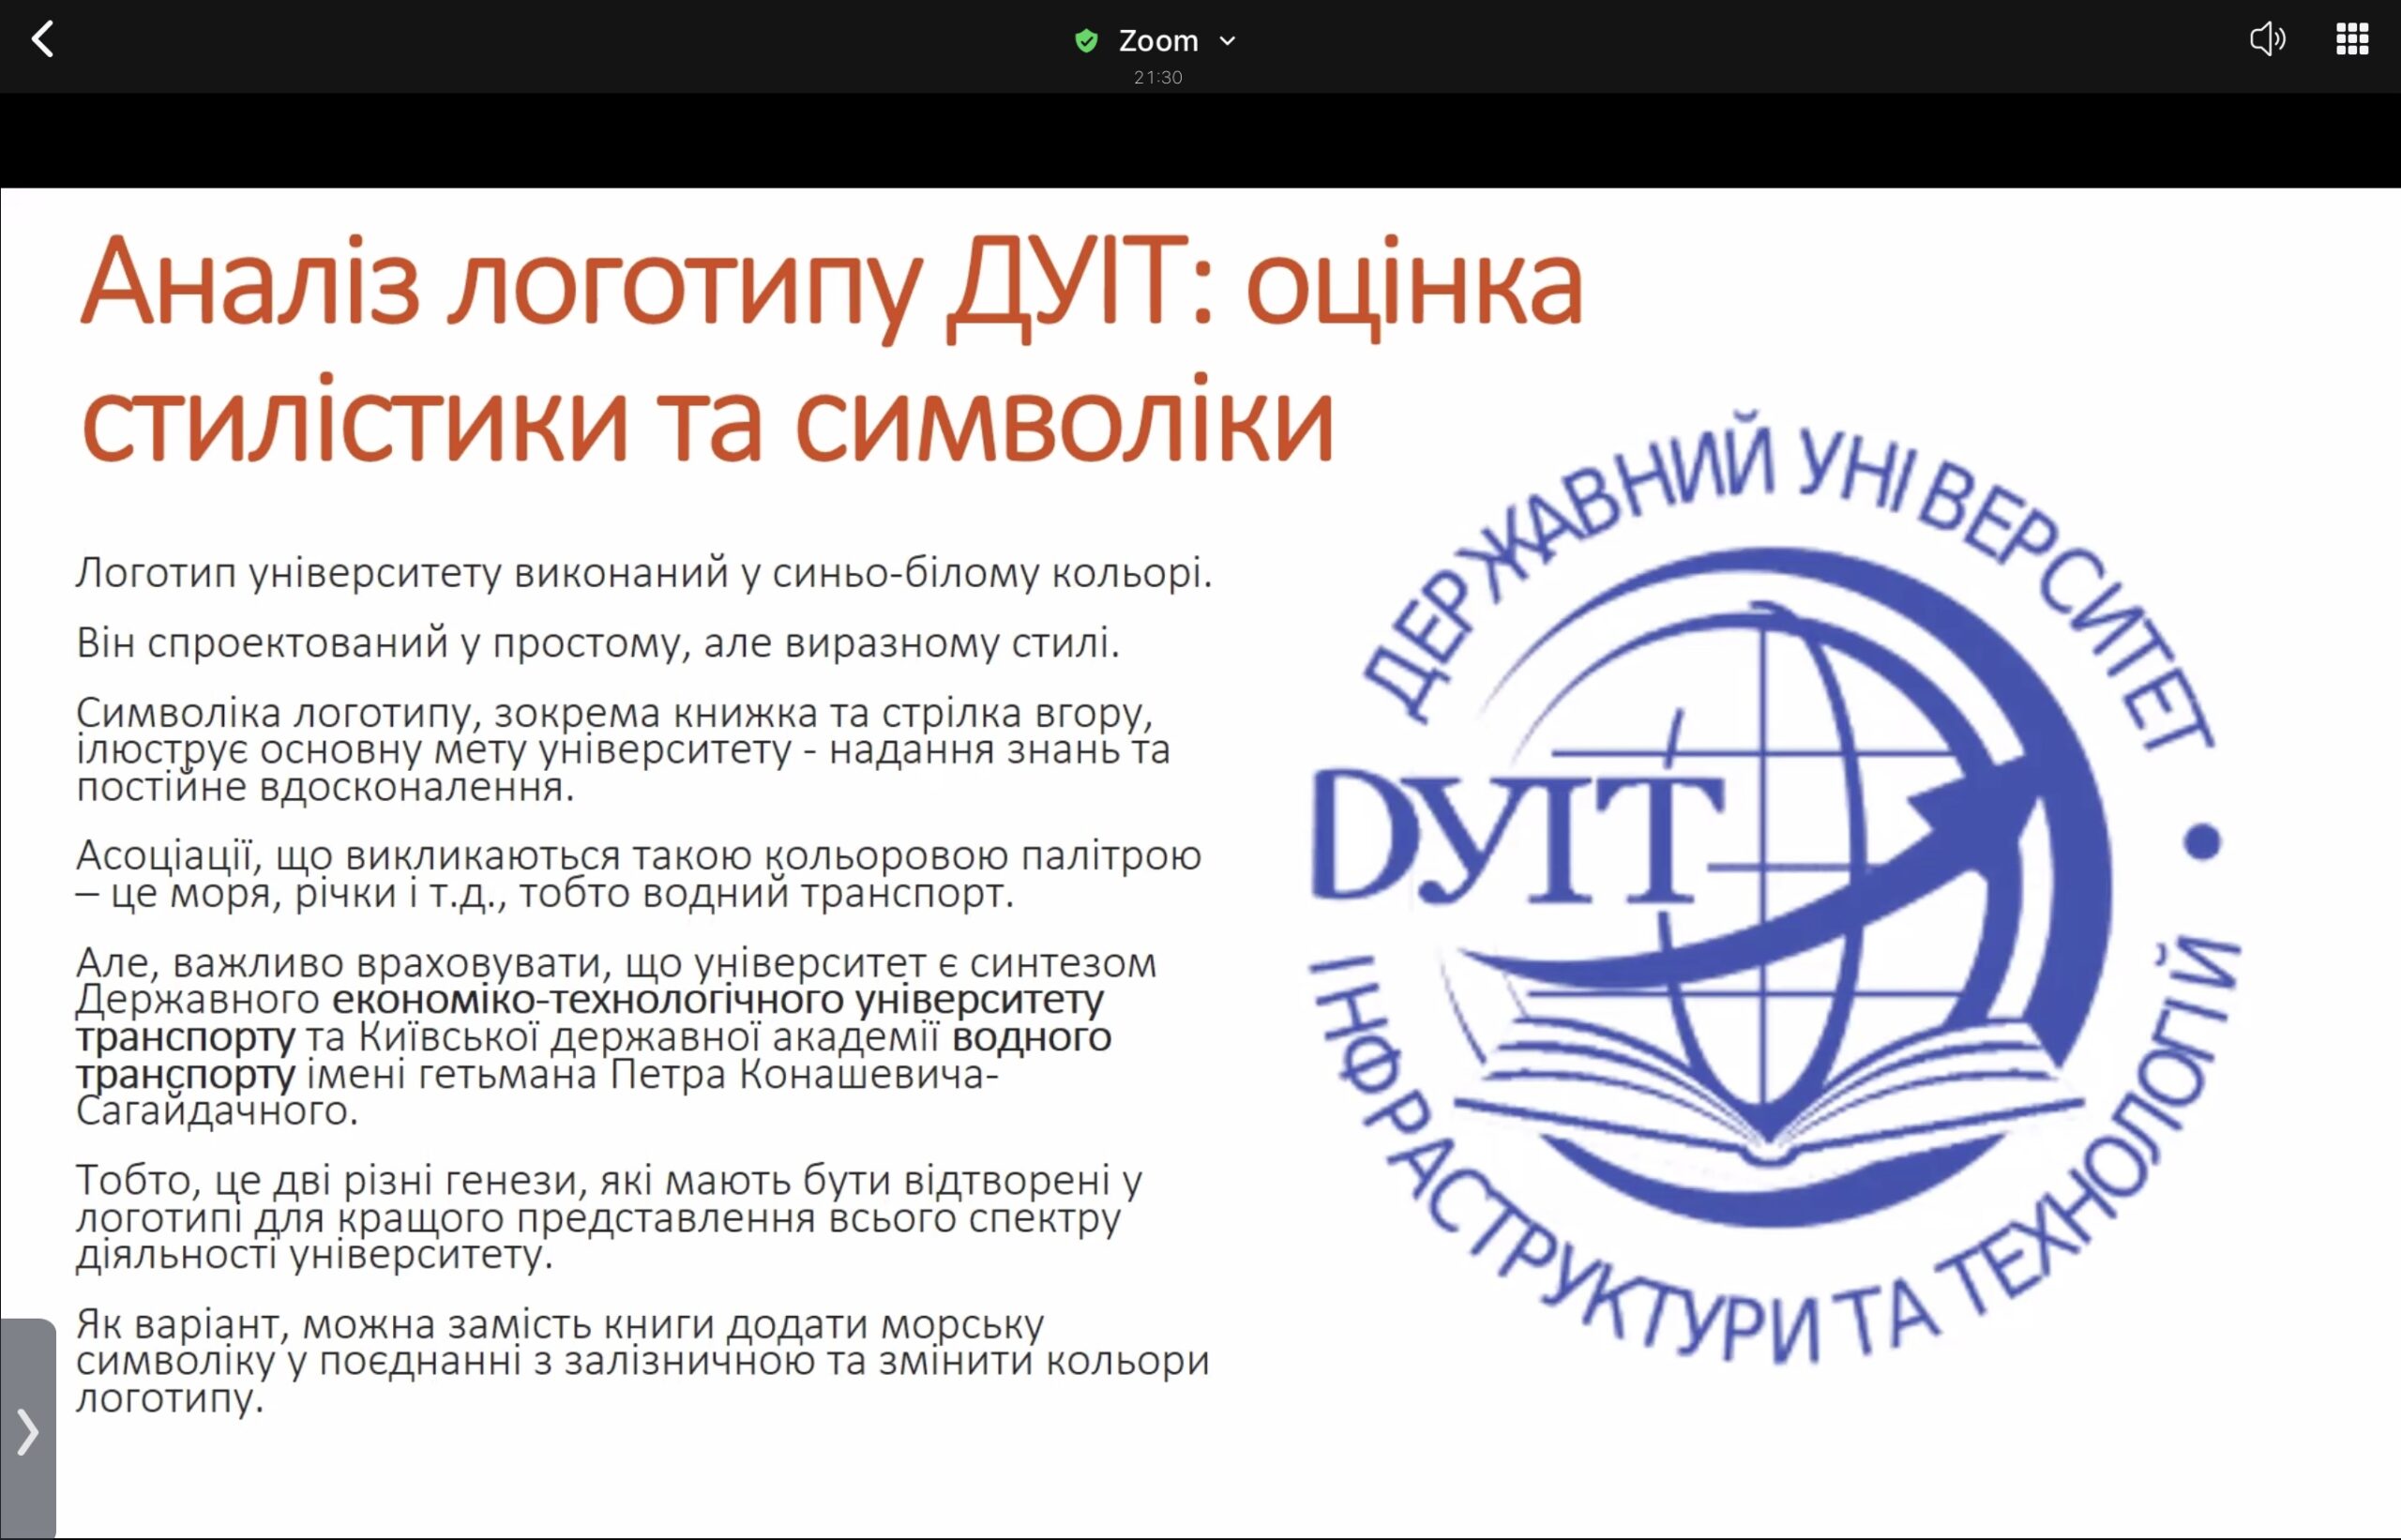Click the 21:30 meeting time

[x=1157, y=77]
